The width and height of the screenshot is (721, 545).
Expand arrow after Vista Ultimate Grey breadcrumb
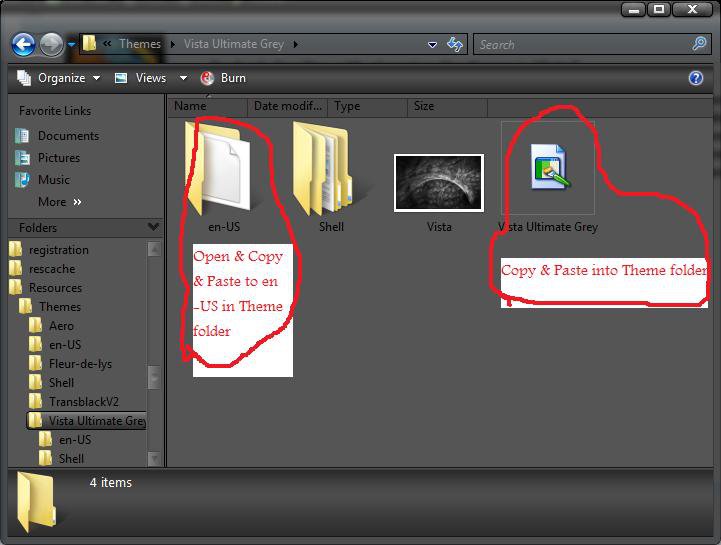click(x=295, y=44)
